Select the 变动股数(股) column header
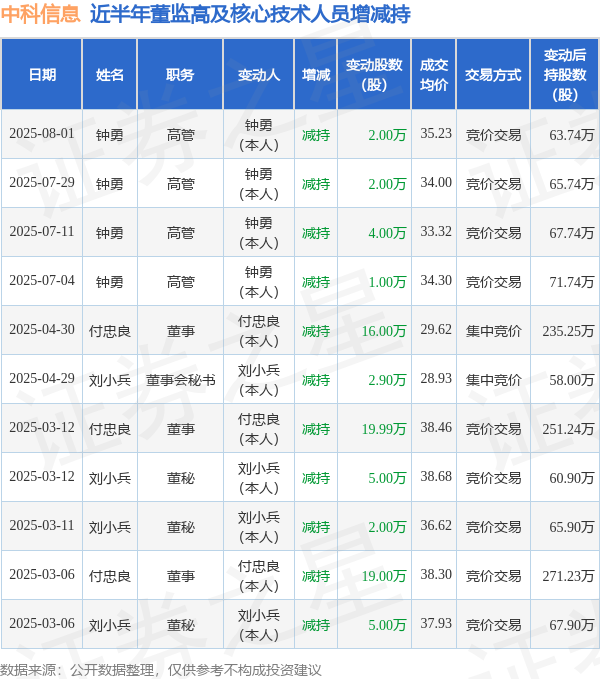Viewport: 600px width, 679px height. (374, 75)
